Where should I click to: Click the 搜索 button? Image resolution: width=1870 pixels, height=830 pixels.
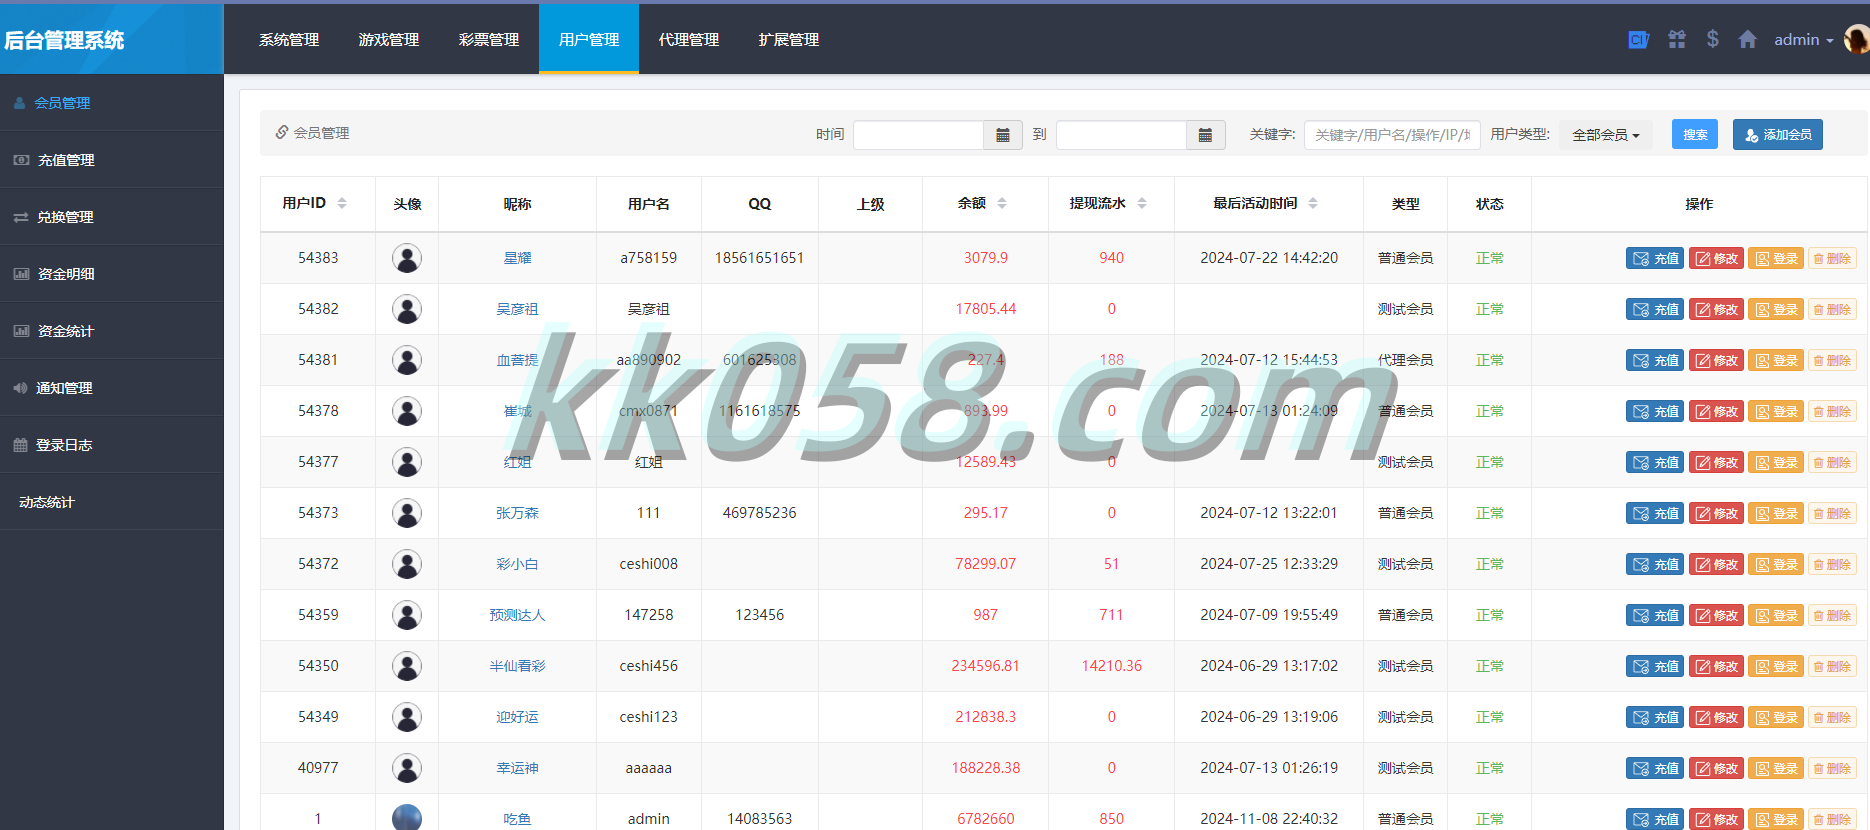point(1695,135)
